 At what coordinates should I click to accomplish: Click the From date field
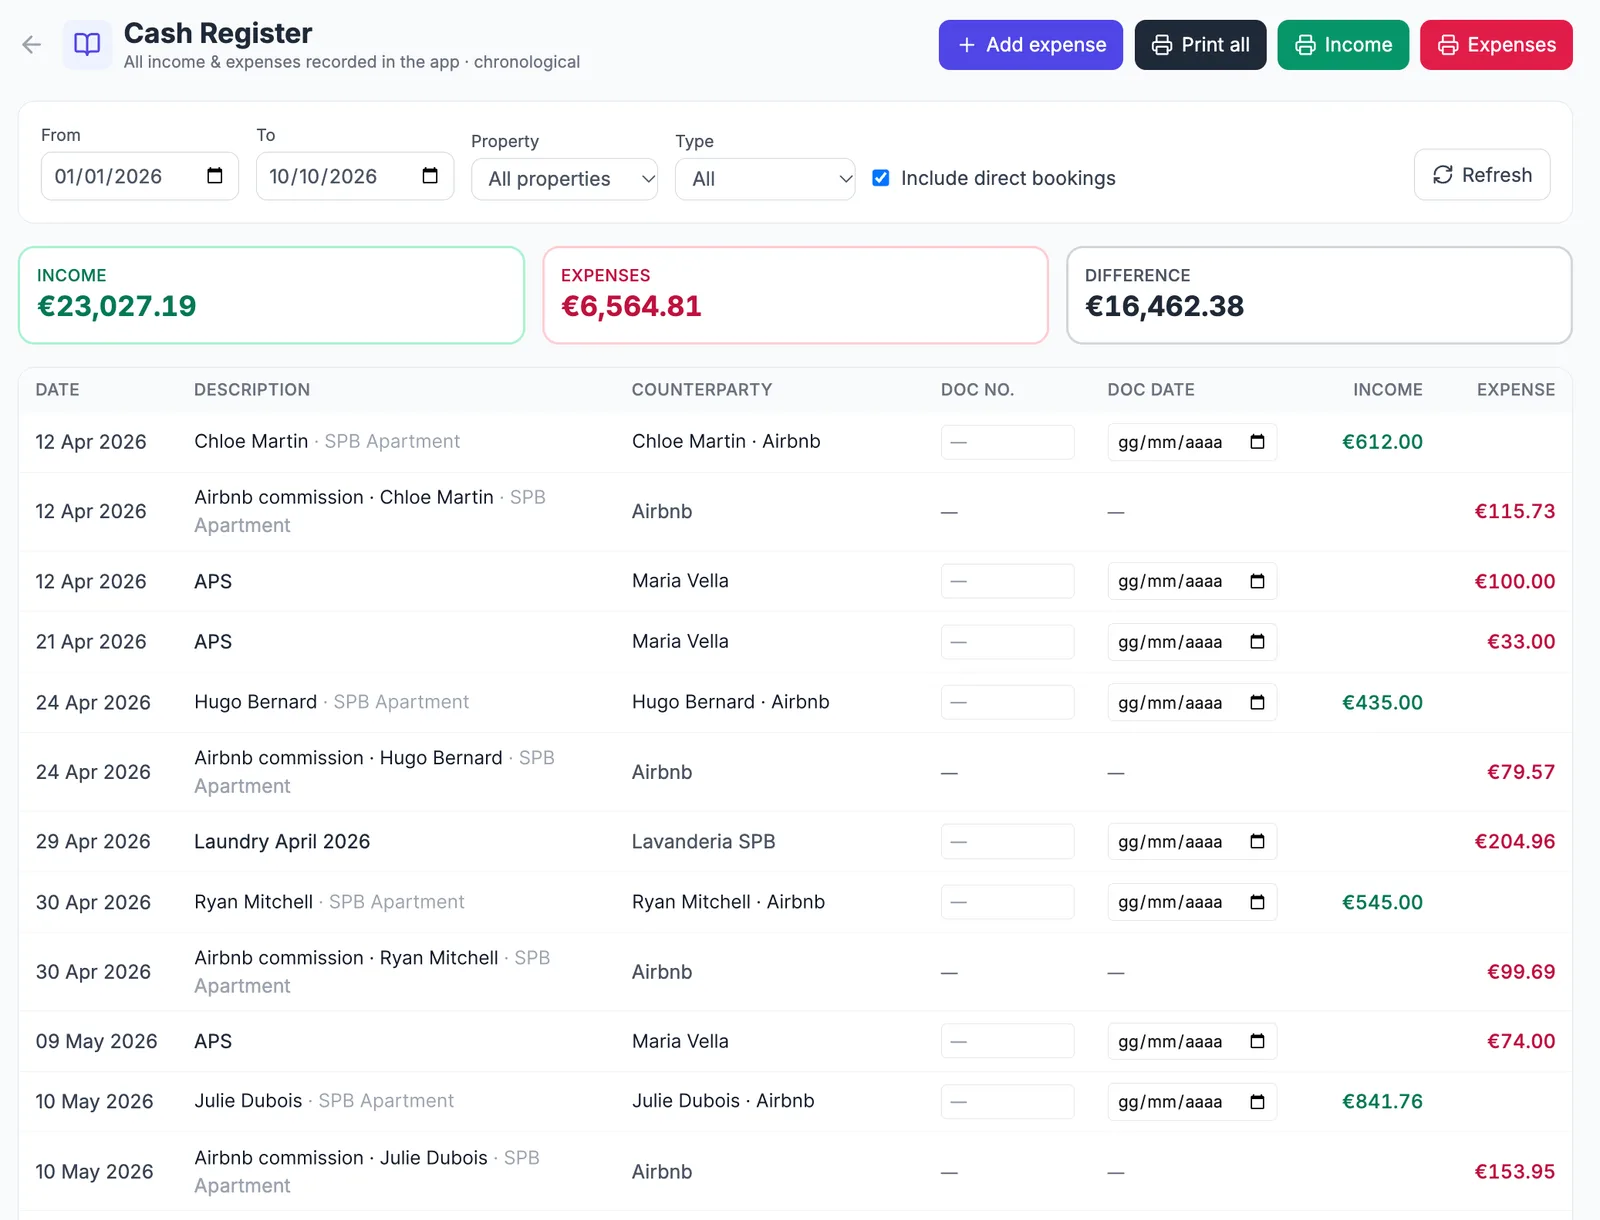pos(140,176)
